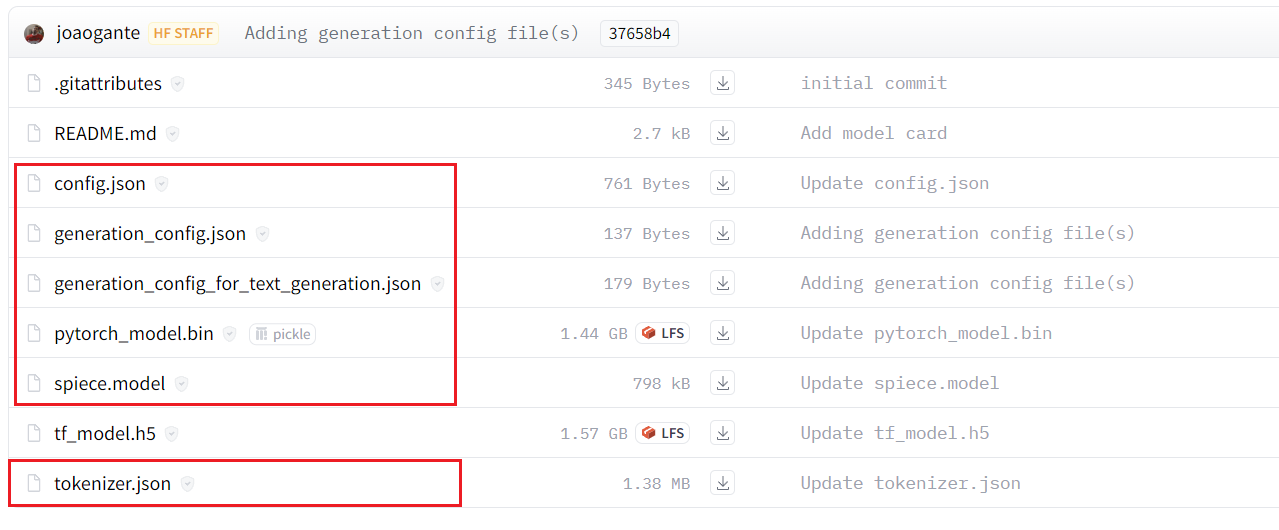The image size is (1279, 530).
Task: Open the spiece.model file
Action: [x=109, y=384]
